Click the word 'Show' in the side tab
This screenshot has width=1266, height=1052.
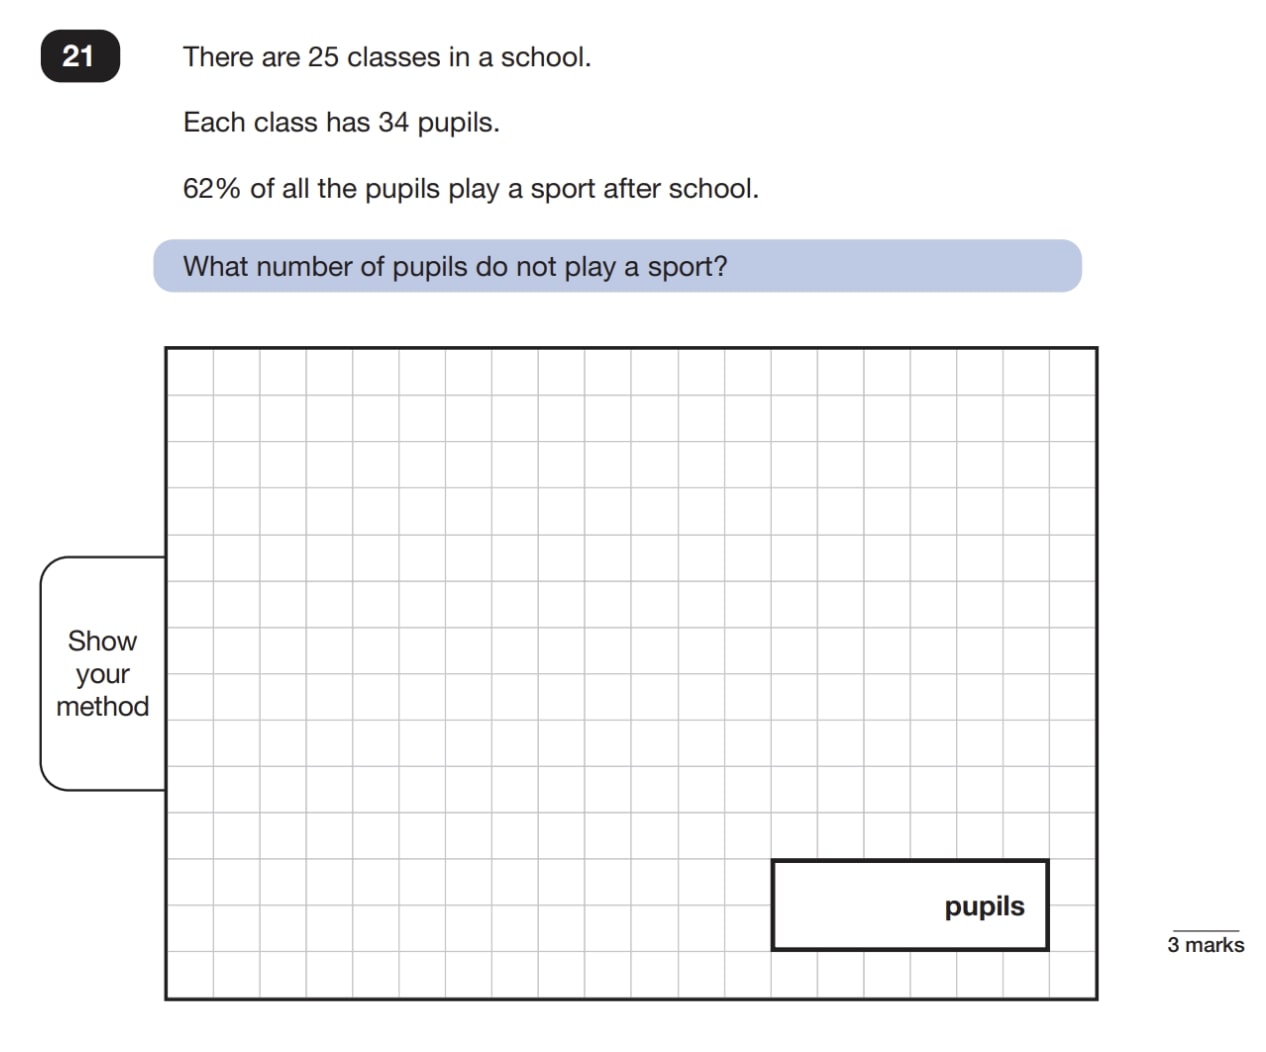point(102,640)
